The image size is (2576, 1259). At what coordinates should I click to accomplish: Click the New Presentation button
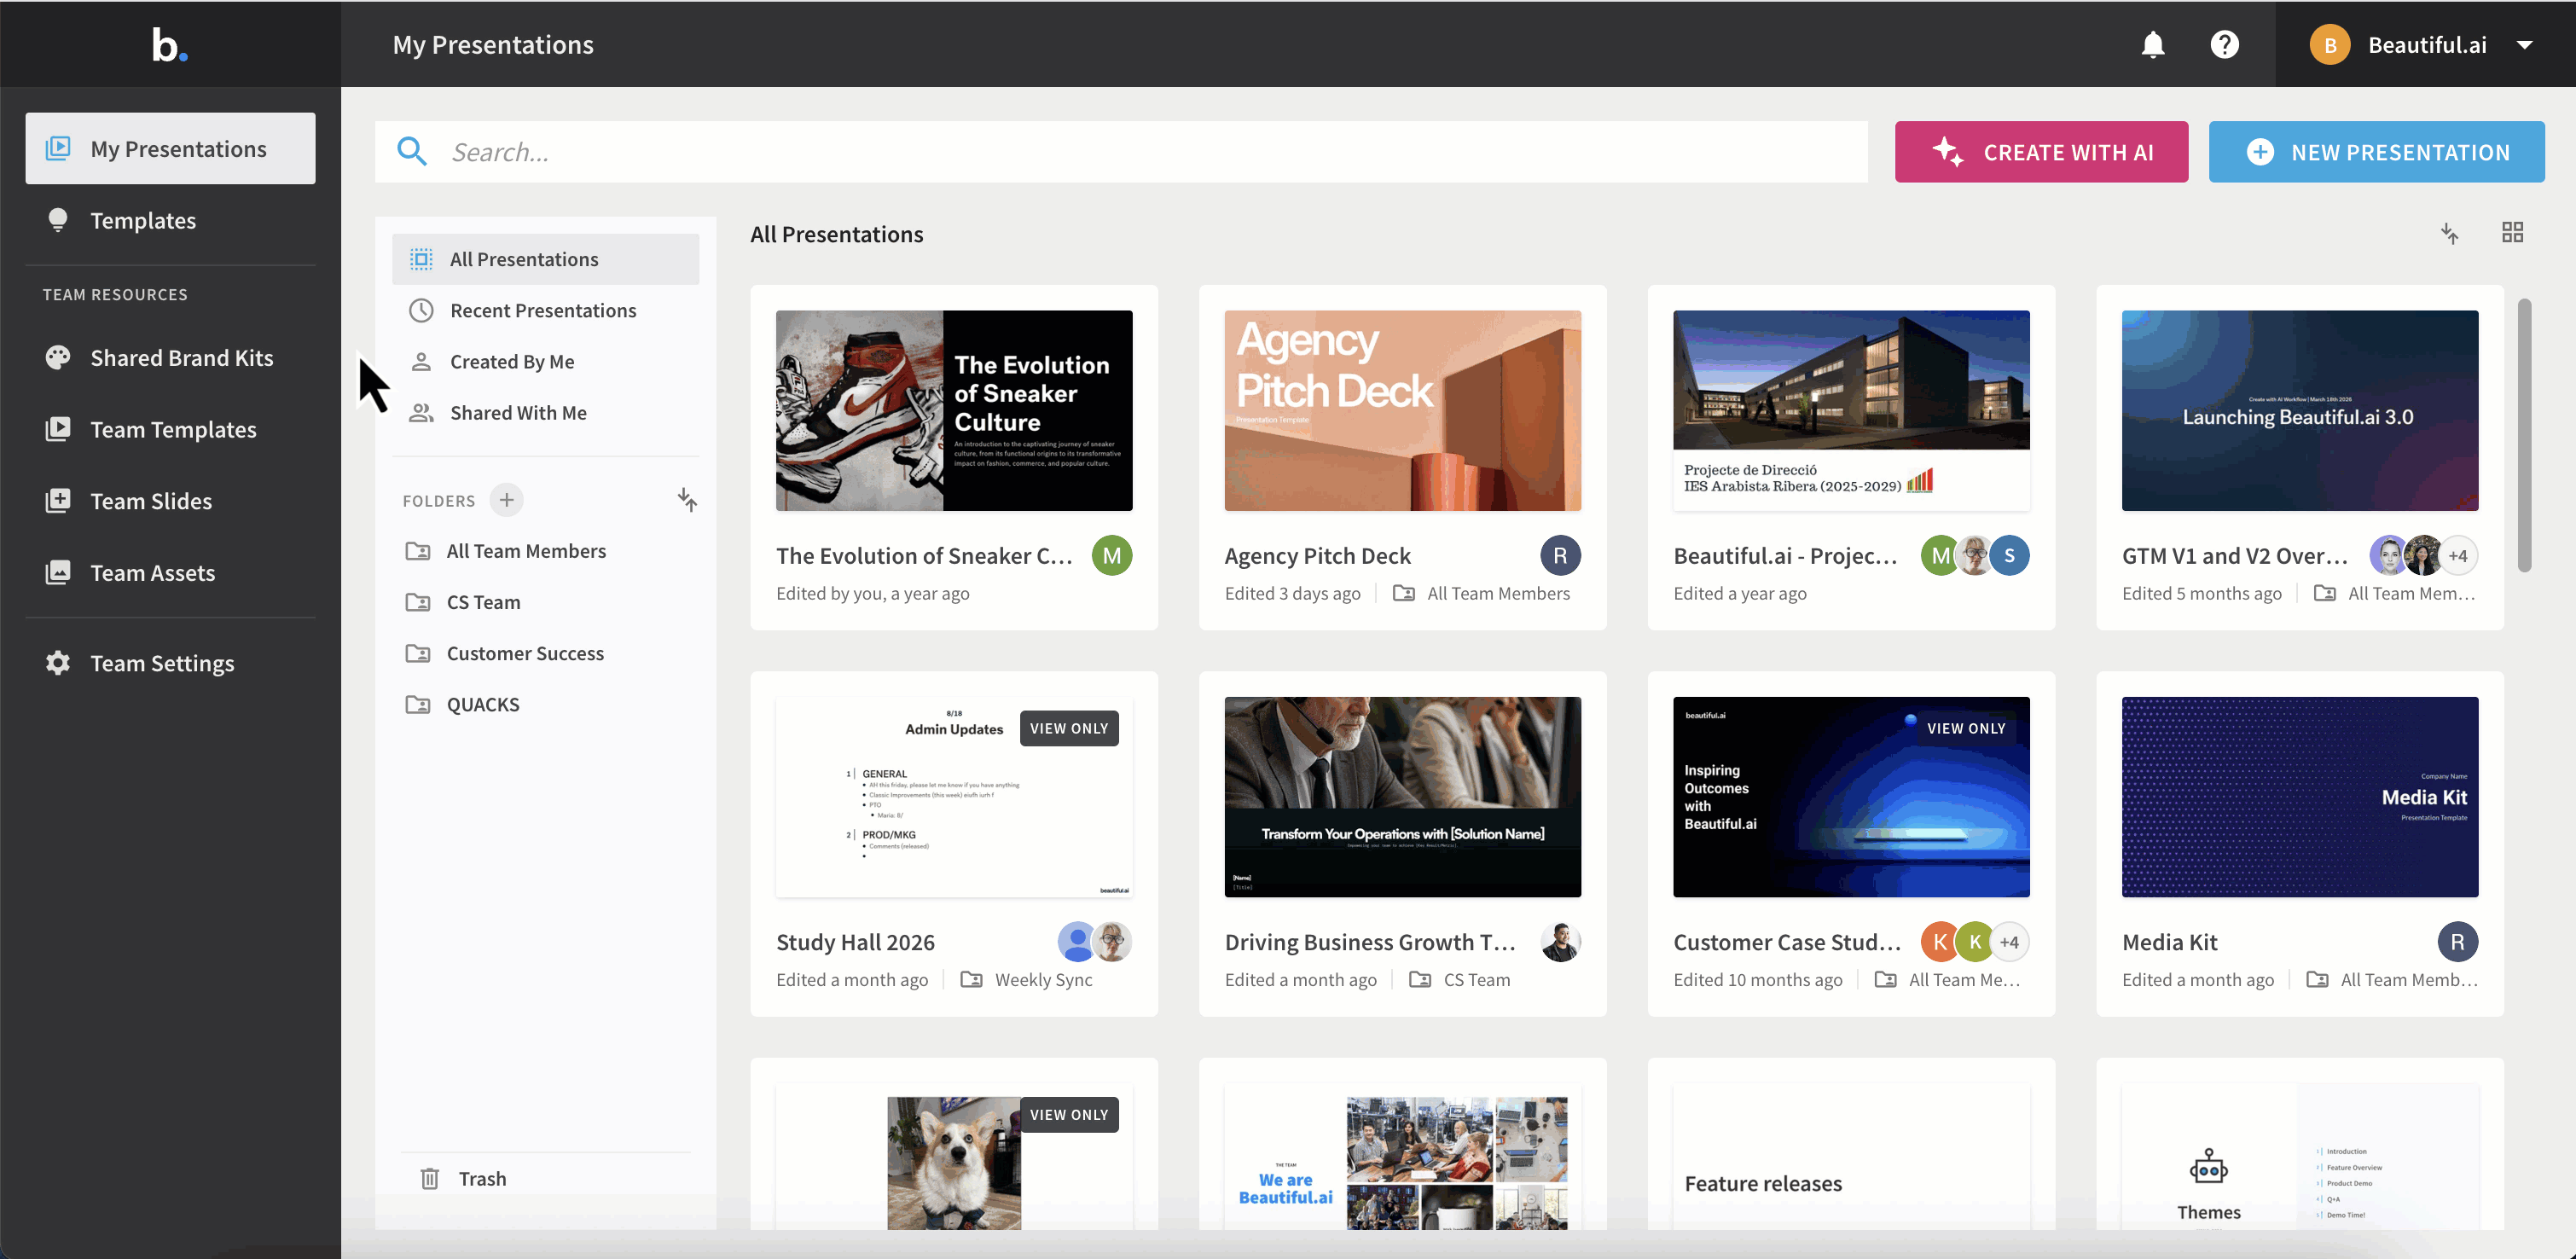pyautogui.click(x=2376, y=152)
